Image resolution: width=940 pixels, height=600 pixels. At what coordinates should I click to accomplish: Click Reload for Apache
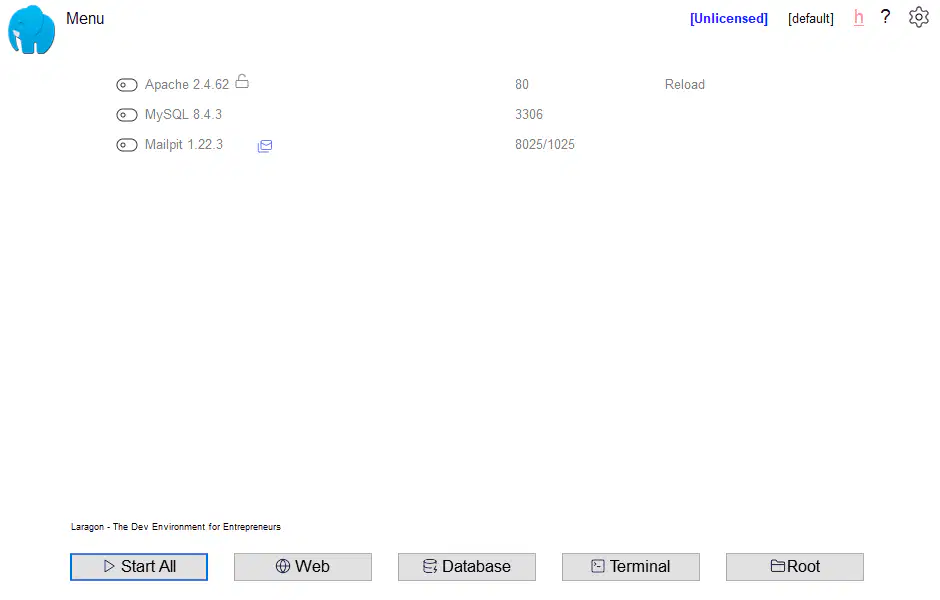coord(685,85)
